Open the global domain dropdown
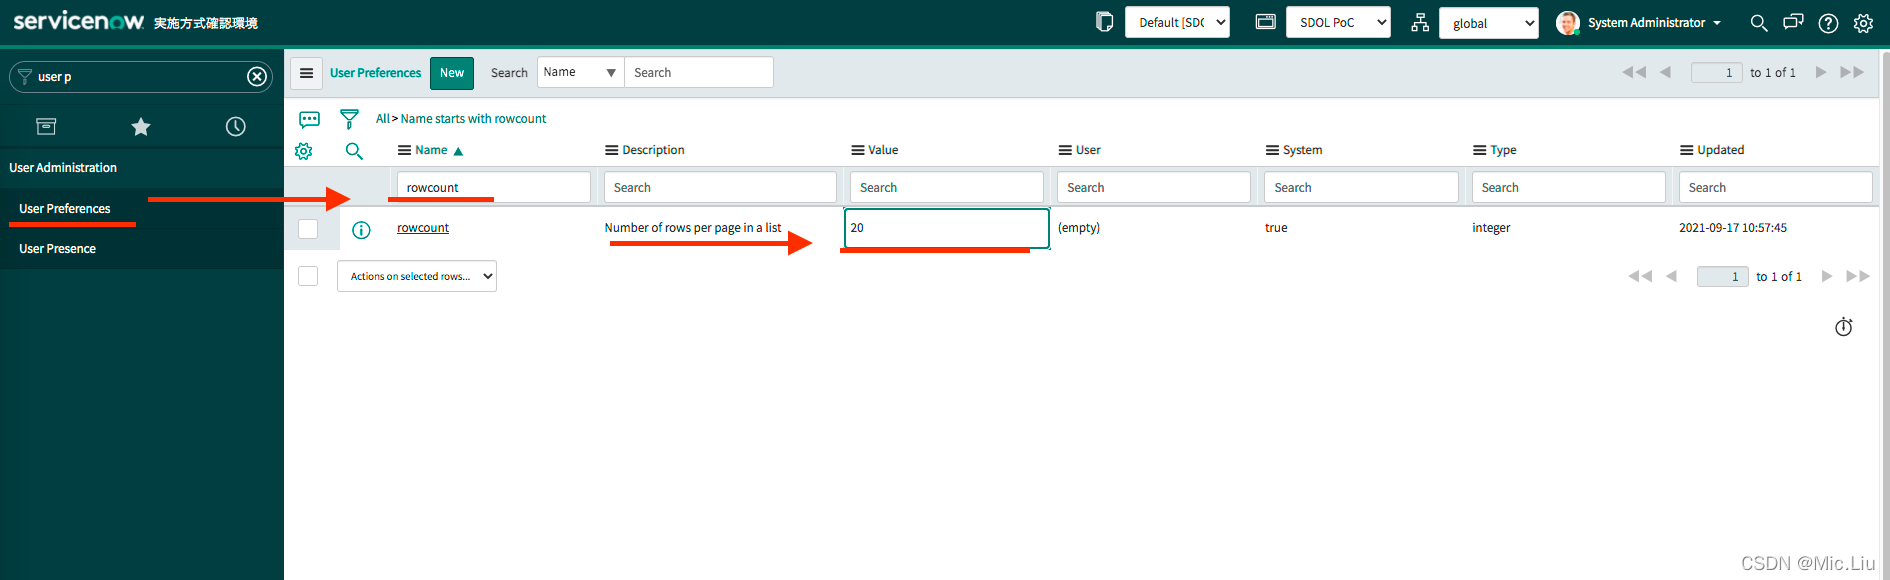This screenshot has height=580, width=1890. click(x=1488, y=23)
